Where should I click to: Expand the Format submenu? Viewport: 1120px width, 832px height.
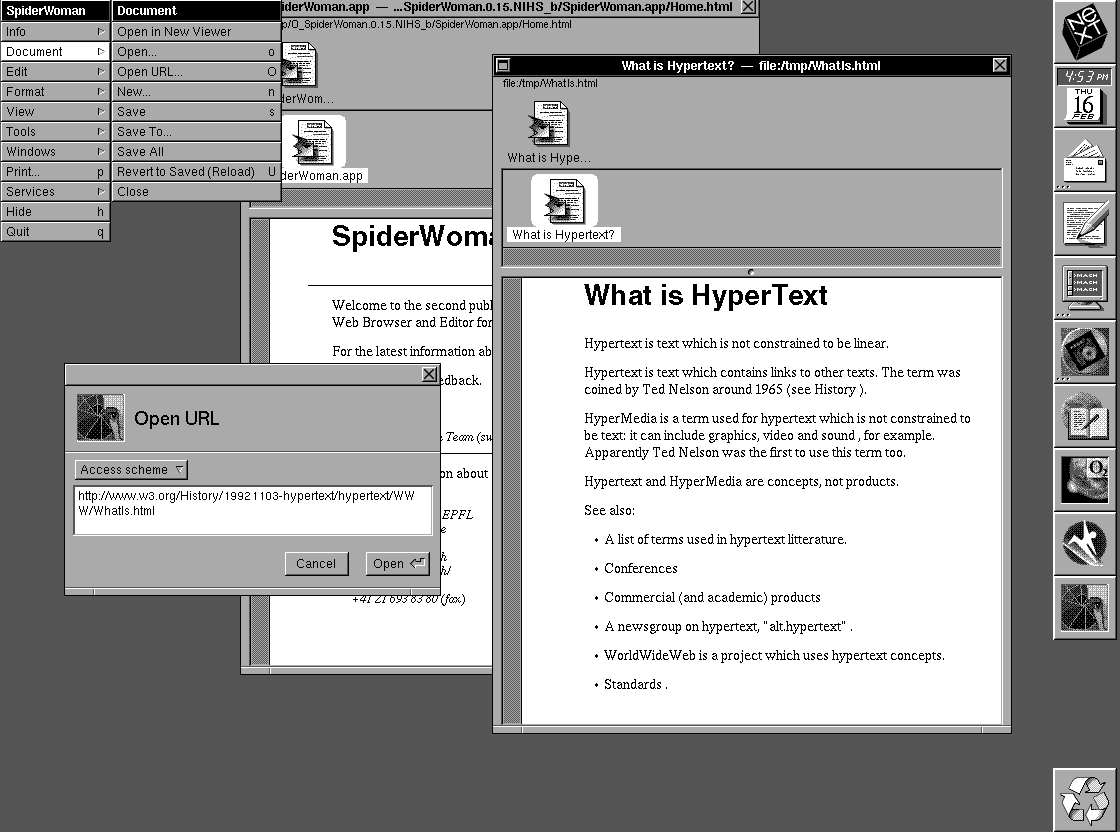click(x=54, y=92)
